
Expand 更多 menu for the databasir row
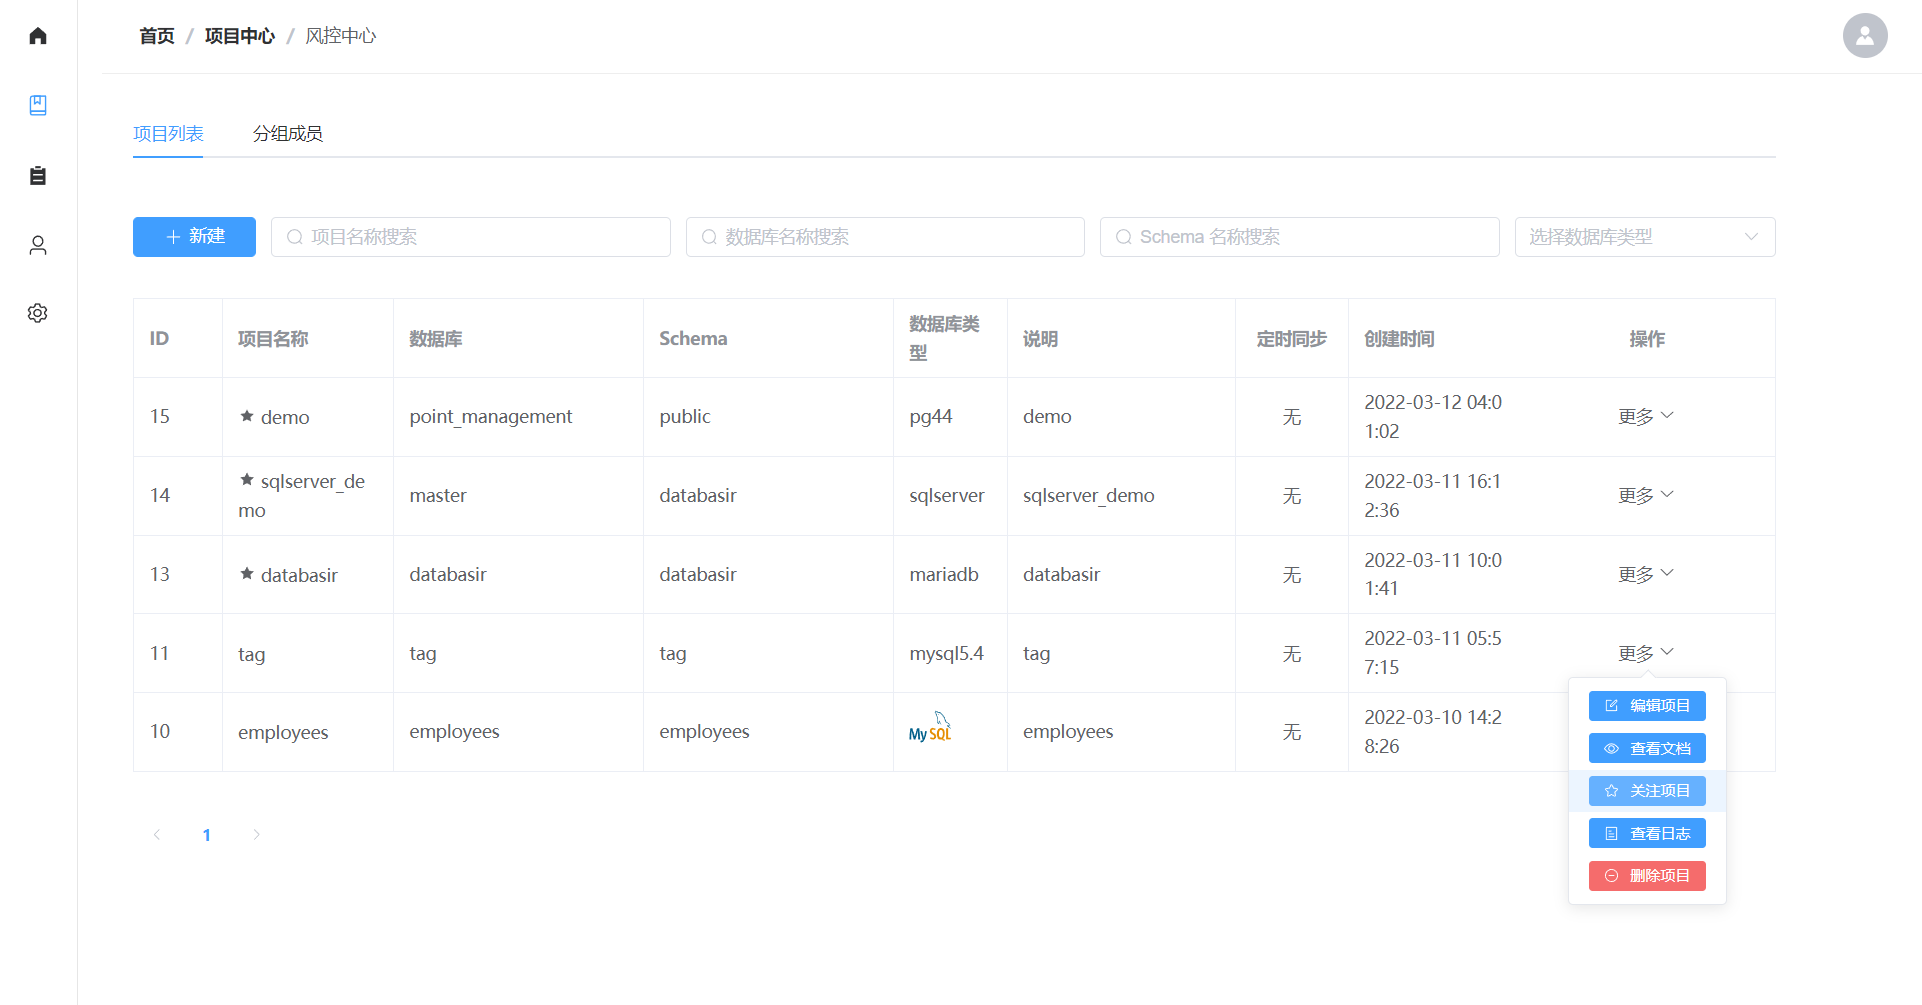pos(1645,574)
